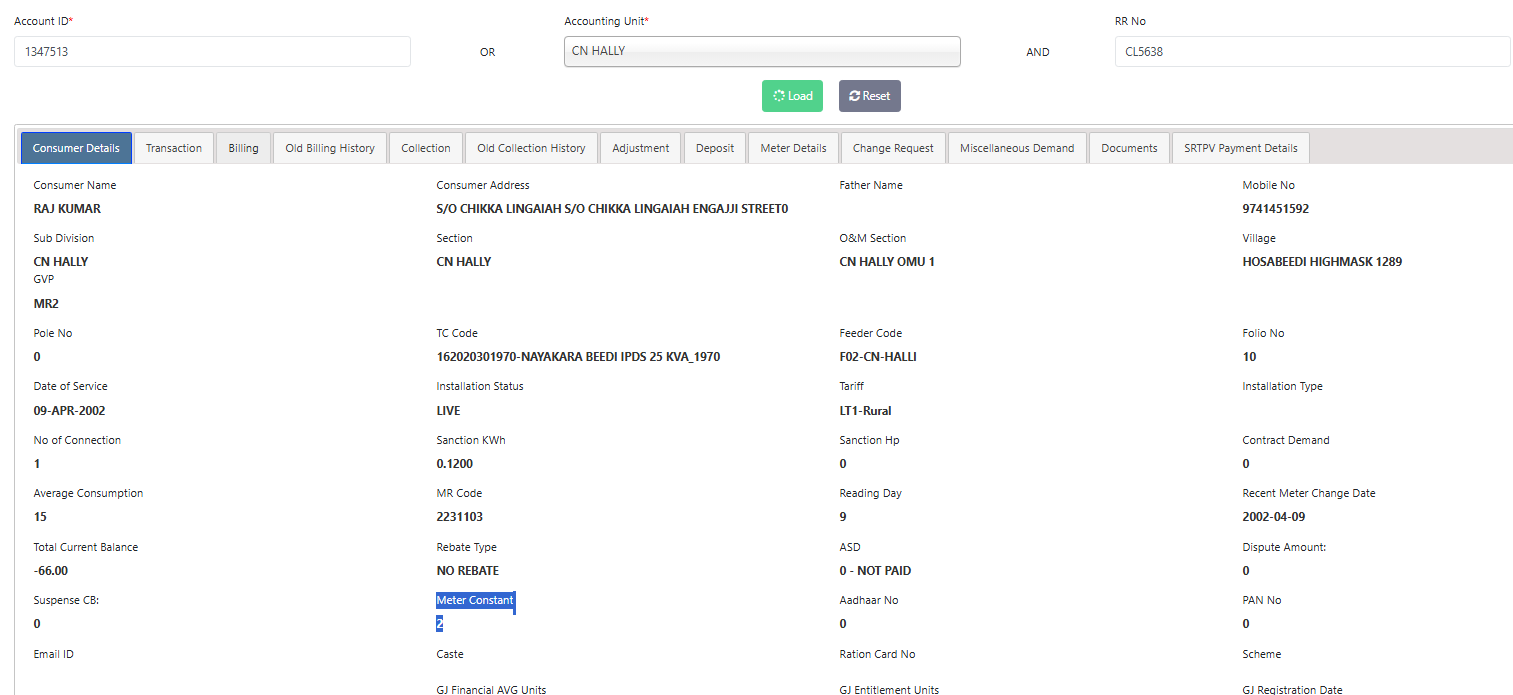Image resolution: width=1513 pixels, height=695 pixels.
Task: Switch to the Transaction tab
Action: click(x=174, y=148)
